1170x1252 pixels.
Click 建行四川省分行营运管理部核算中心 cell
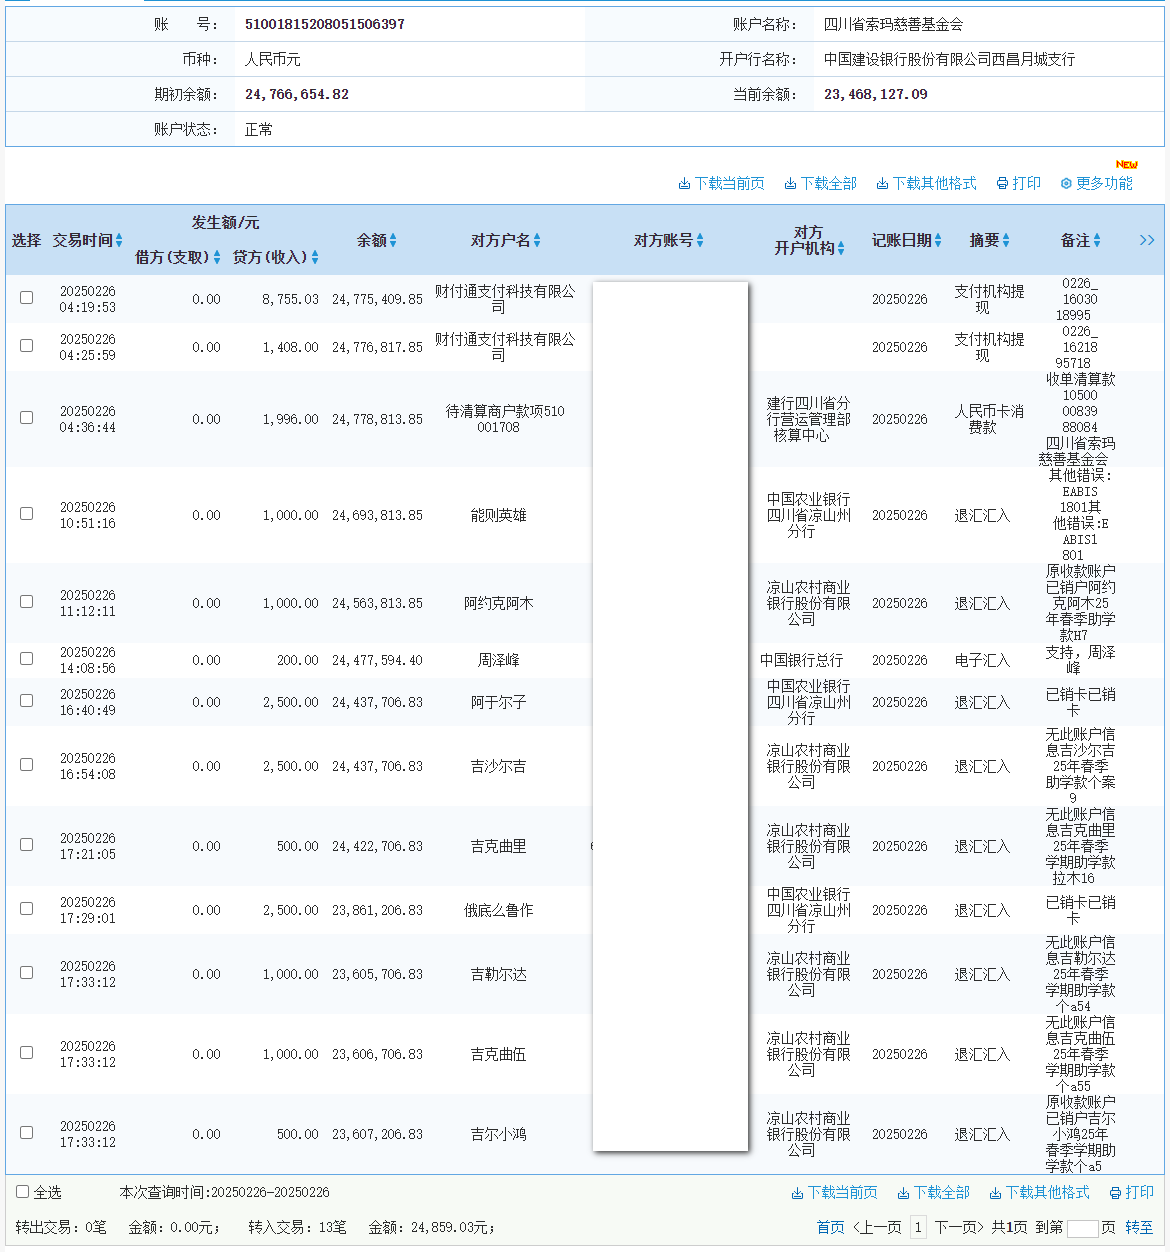(x=809, y=419)
